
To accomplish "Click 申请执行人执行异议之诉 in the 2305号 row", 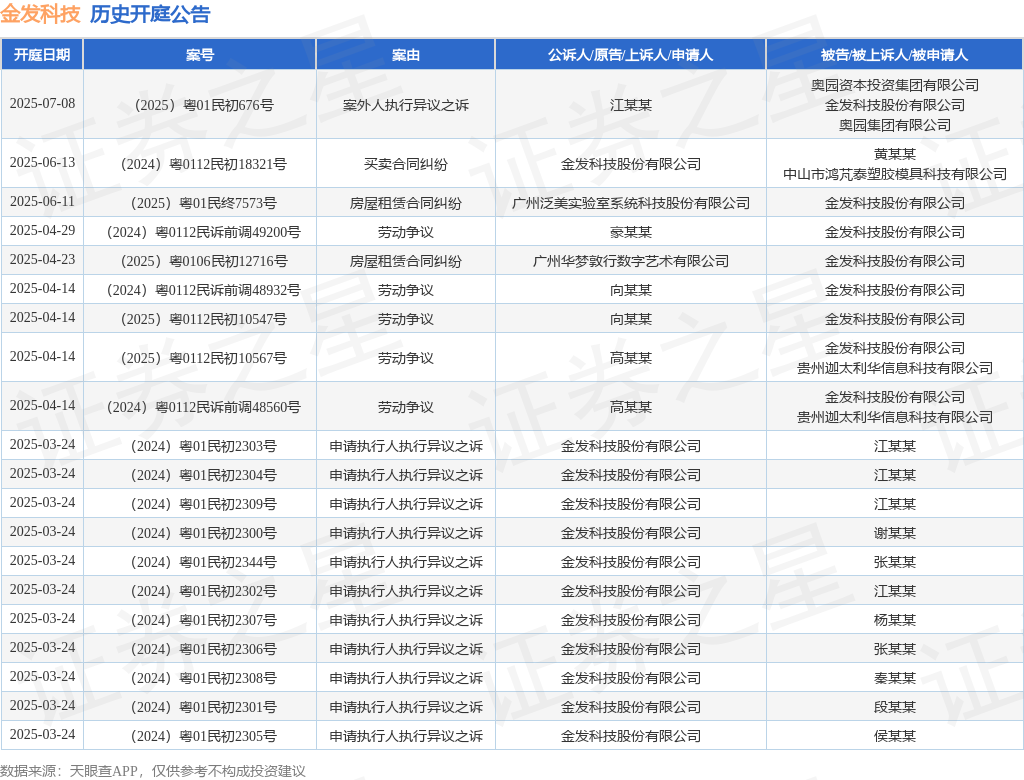I will tap(406, 736).
